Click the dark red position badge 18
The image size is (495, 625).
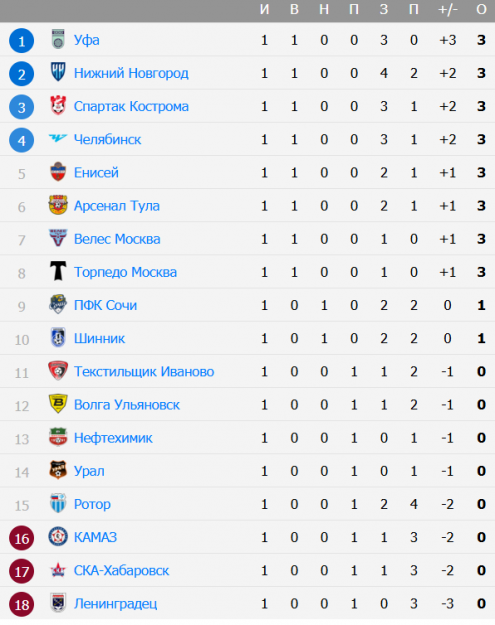(22, 604)
